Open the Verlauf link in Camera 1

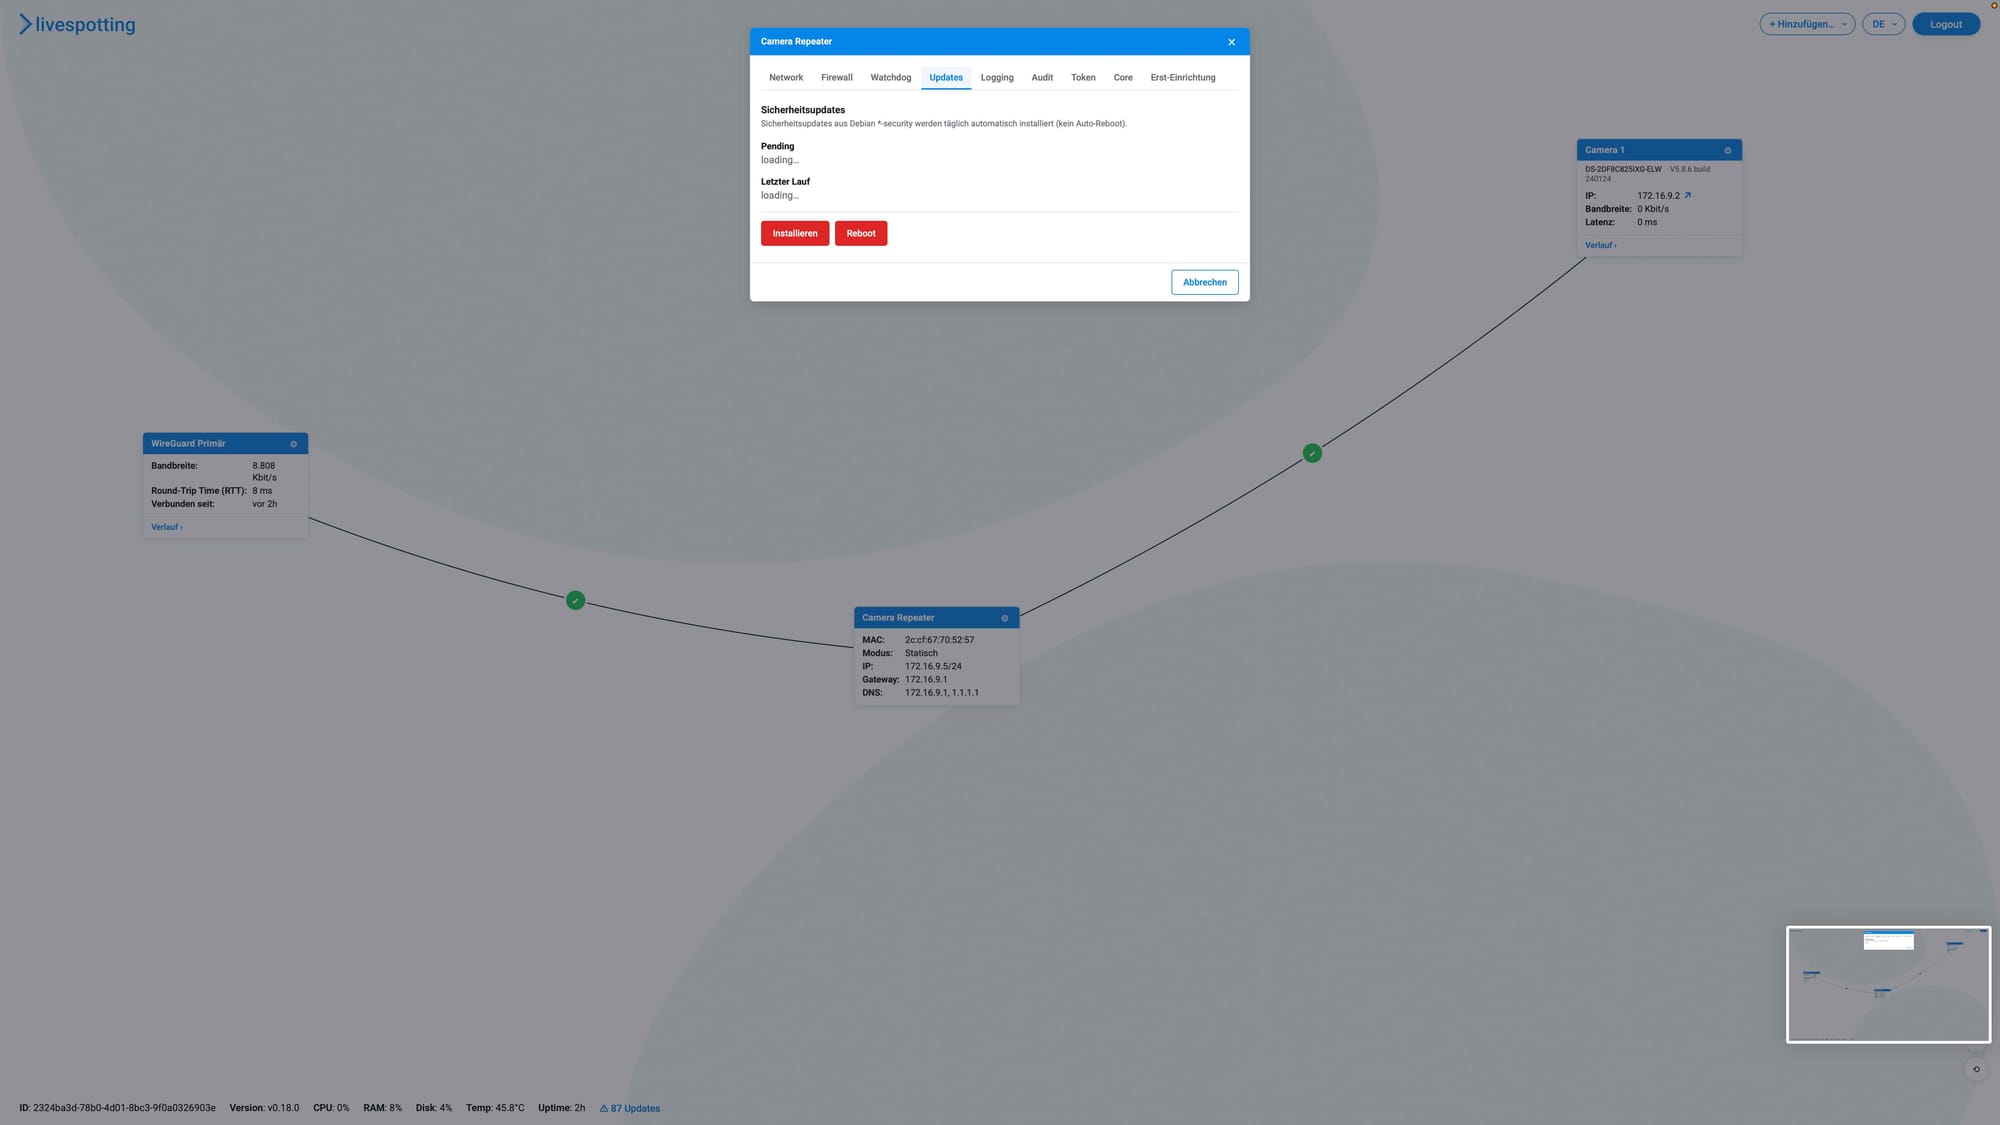[x=1601, y=245]
